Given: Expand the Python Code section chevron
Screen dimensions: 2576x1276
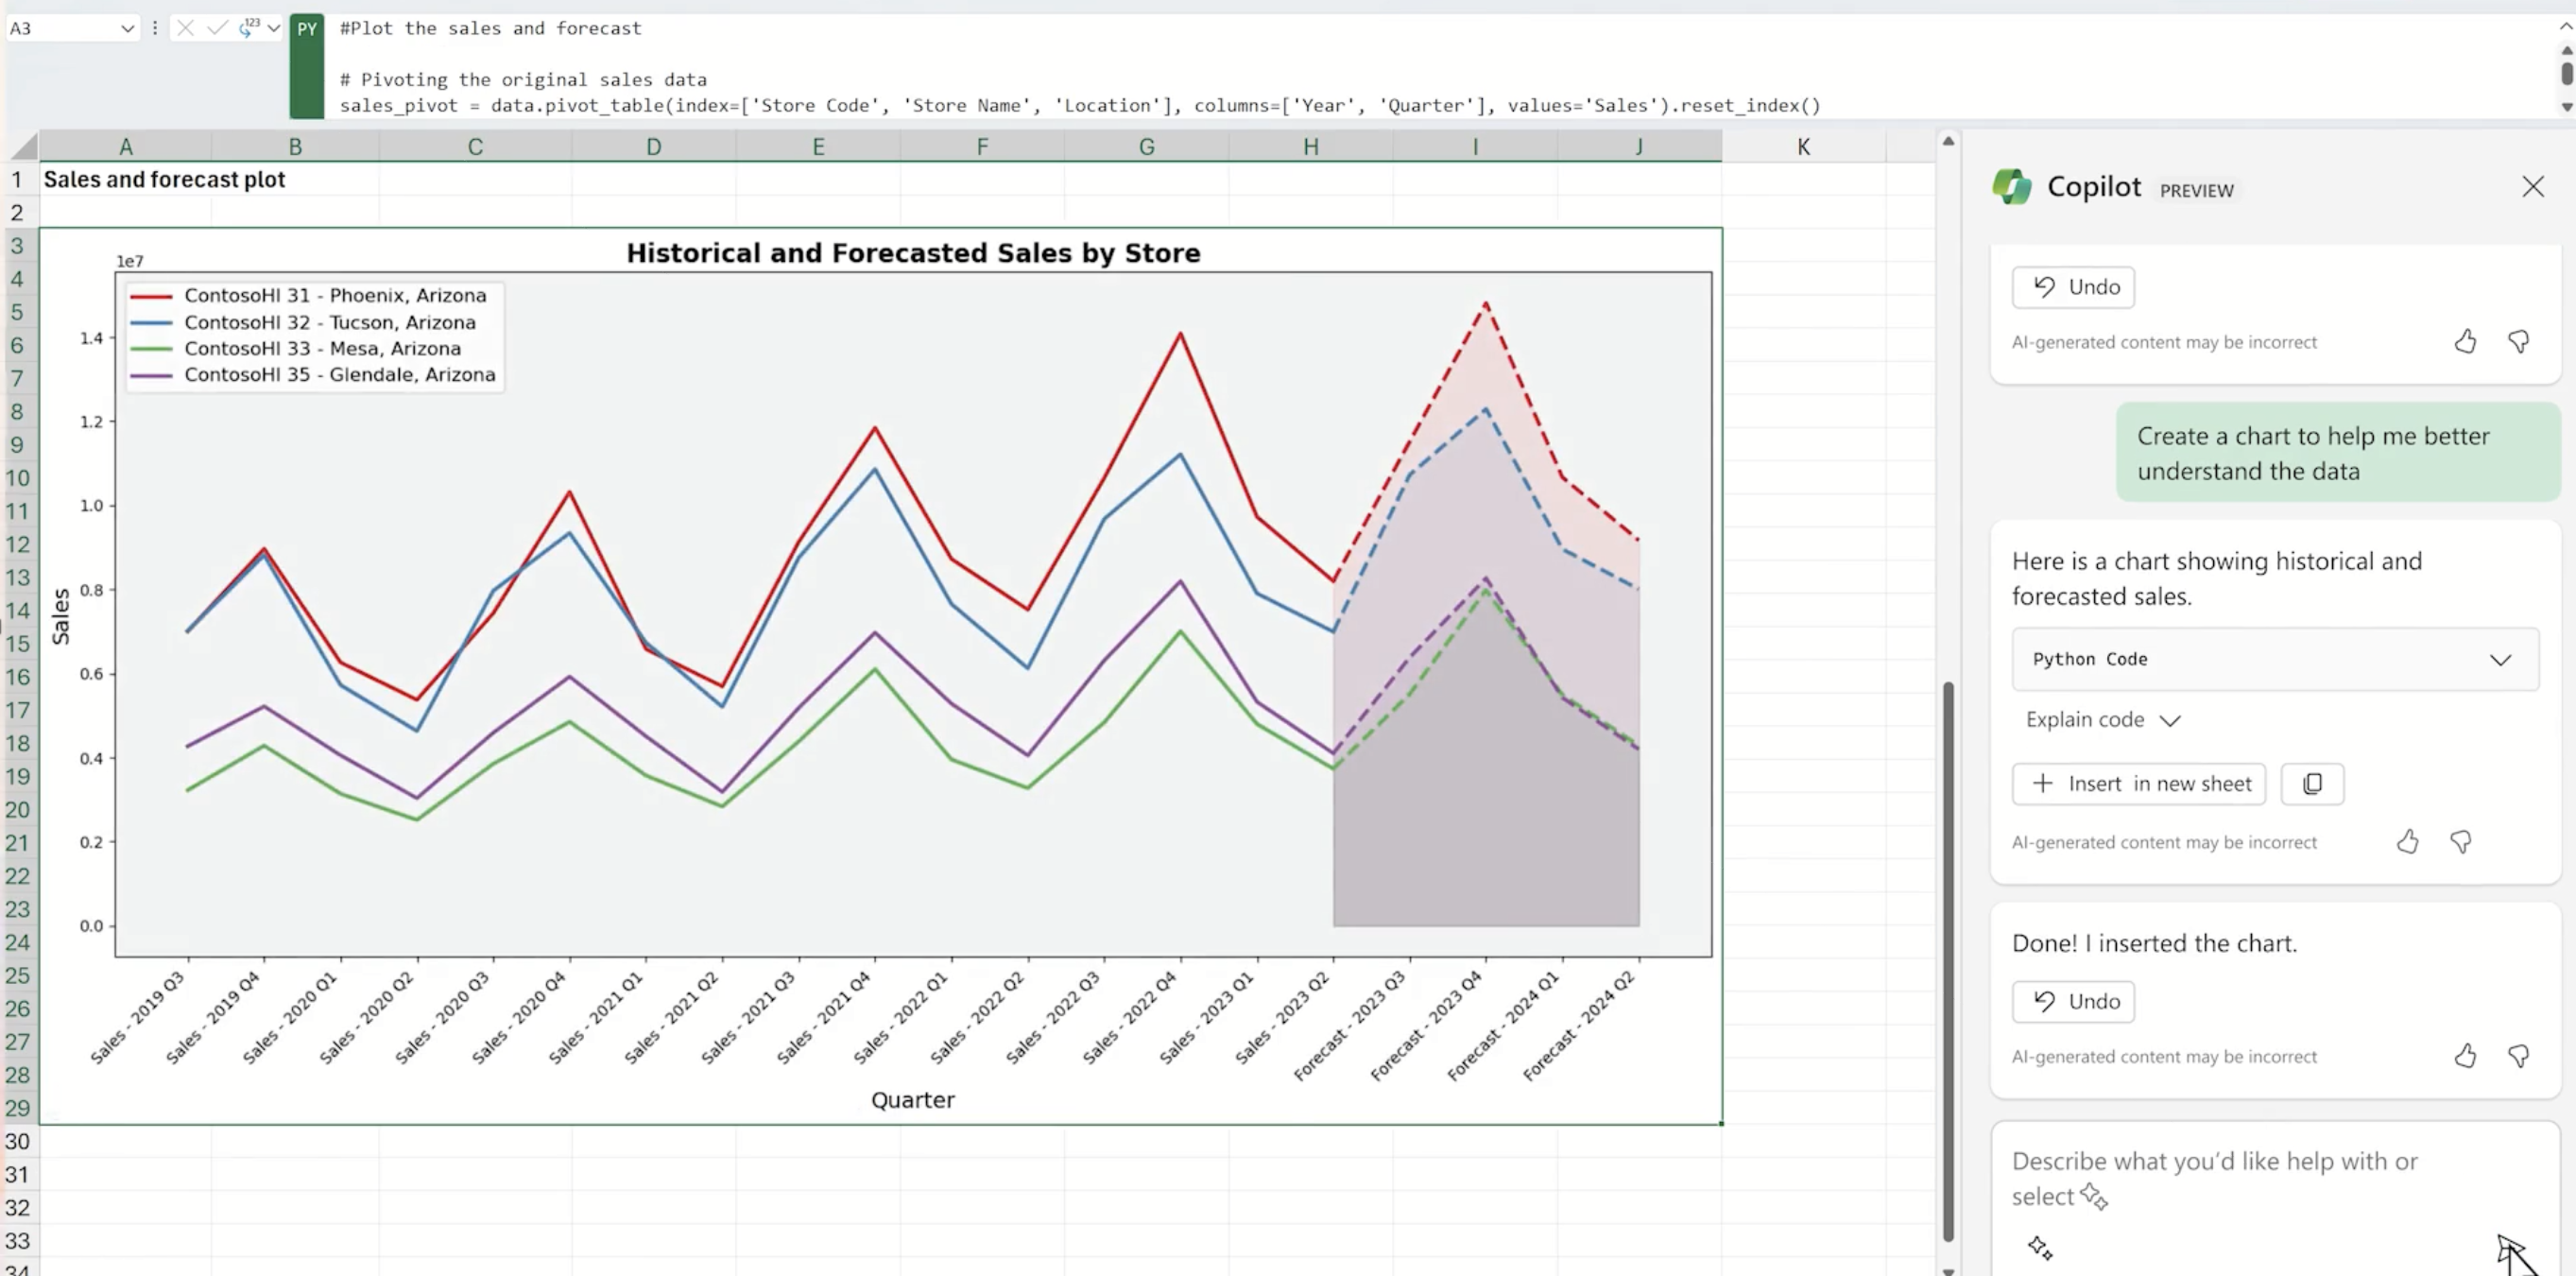Looking at the screenshot, I should (2500, 660).
